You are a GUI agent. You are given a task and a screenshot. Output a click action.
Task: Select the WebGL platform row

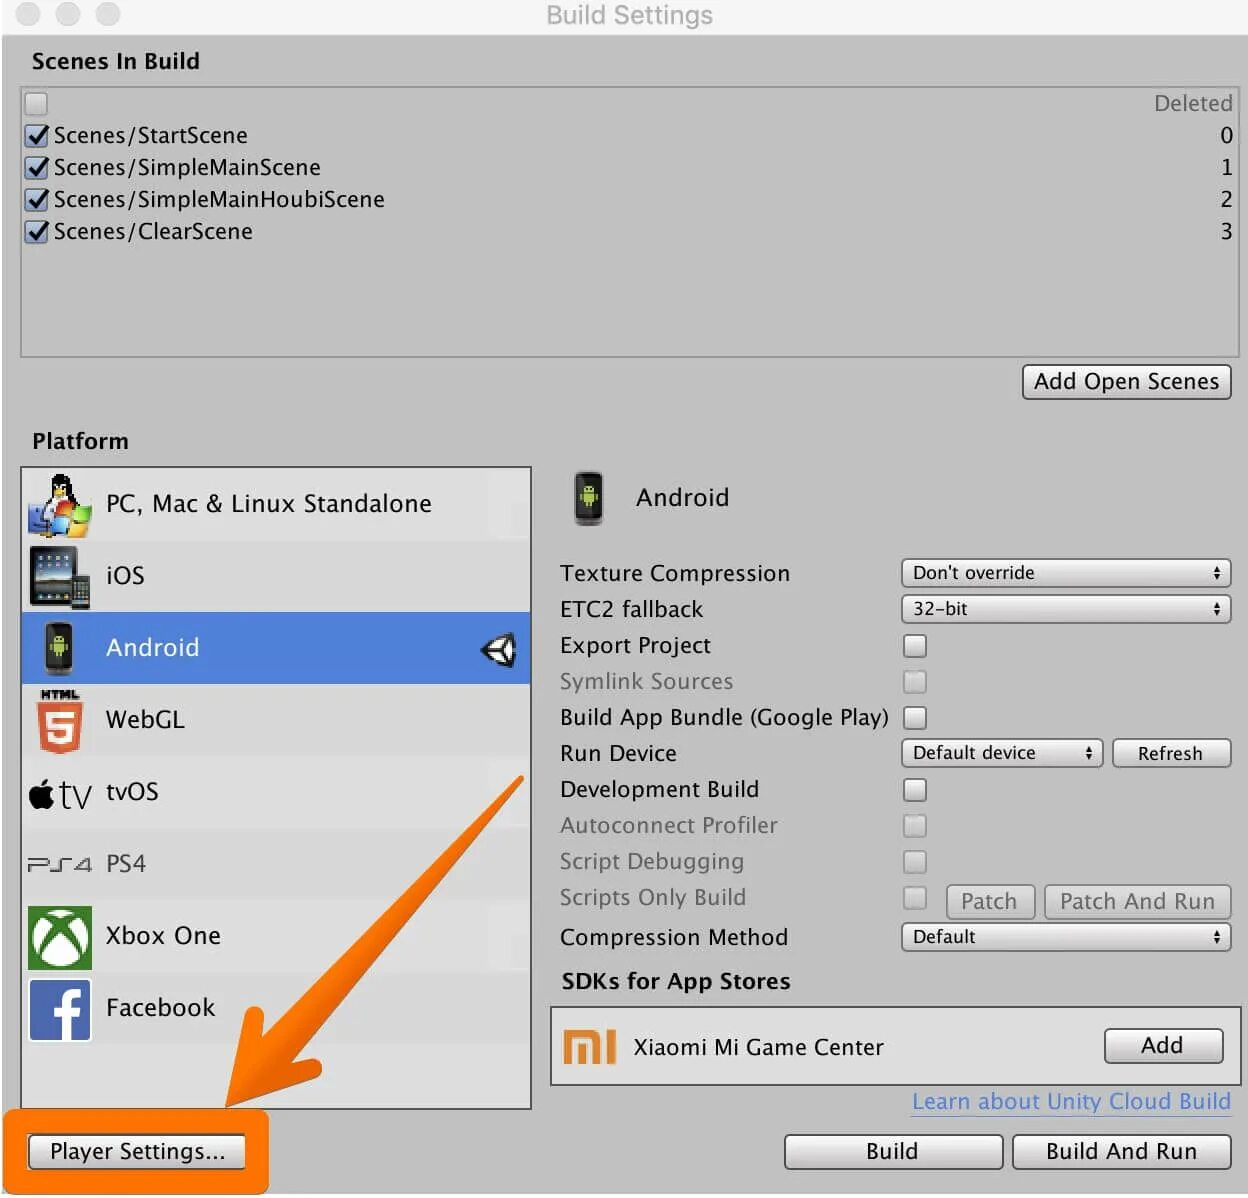point(276,720)
